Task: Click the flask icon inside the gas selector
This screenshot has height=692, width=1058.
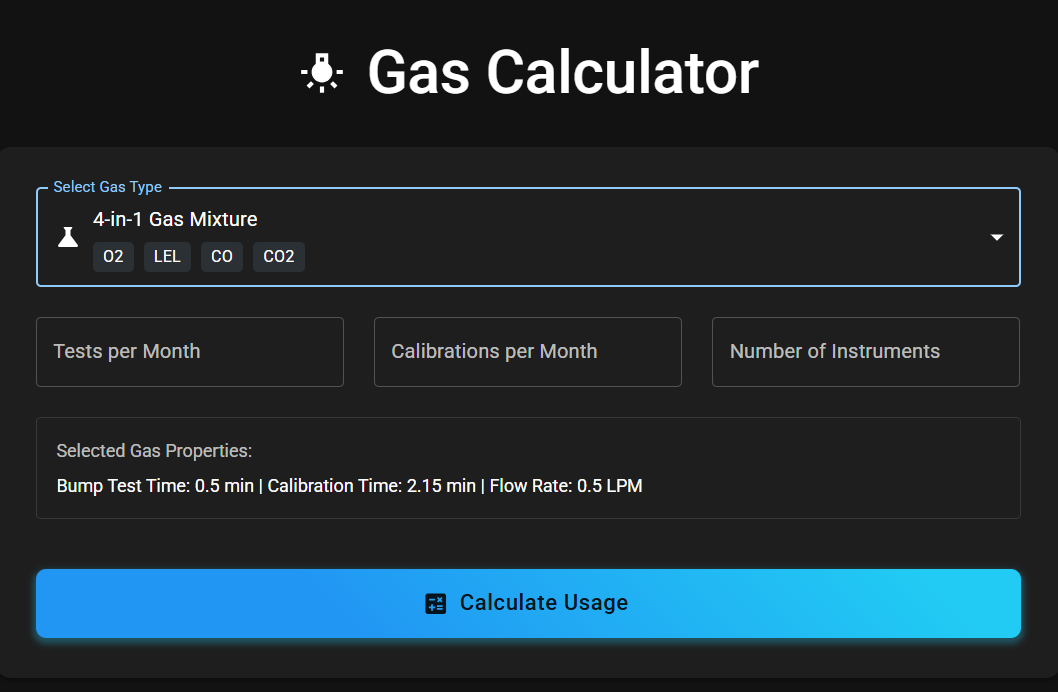Action: [67, 236]
